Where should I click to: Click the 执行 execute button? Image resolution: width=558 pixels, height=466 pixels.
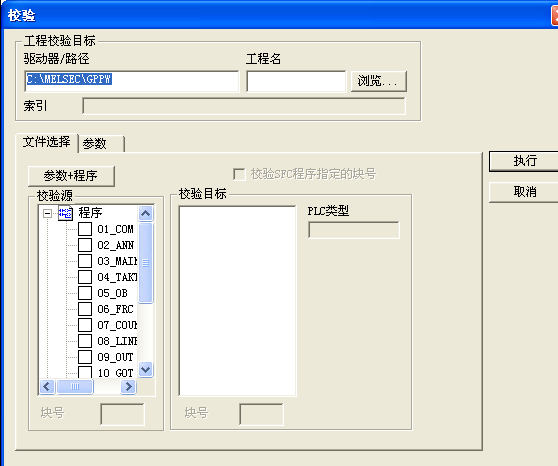point(525,161)
